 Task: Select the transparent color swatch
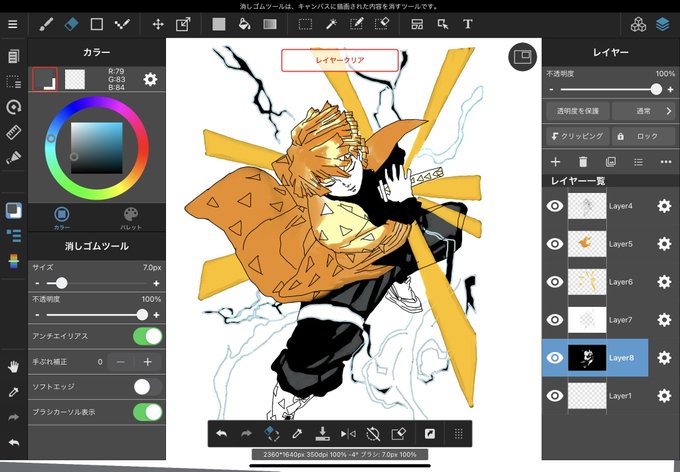click(x=75, y=79)
